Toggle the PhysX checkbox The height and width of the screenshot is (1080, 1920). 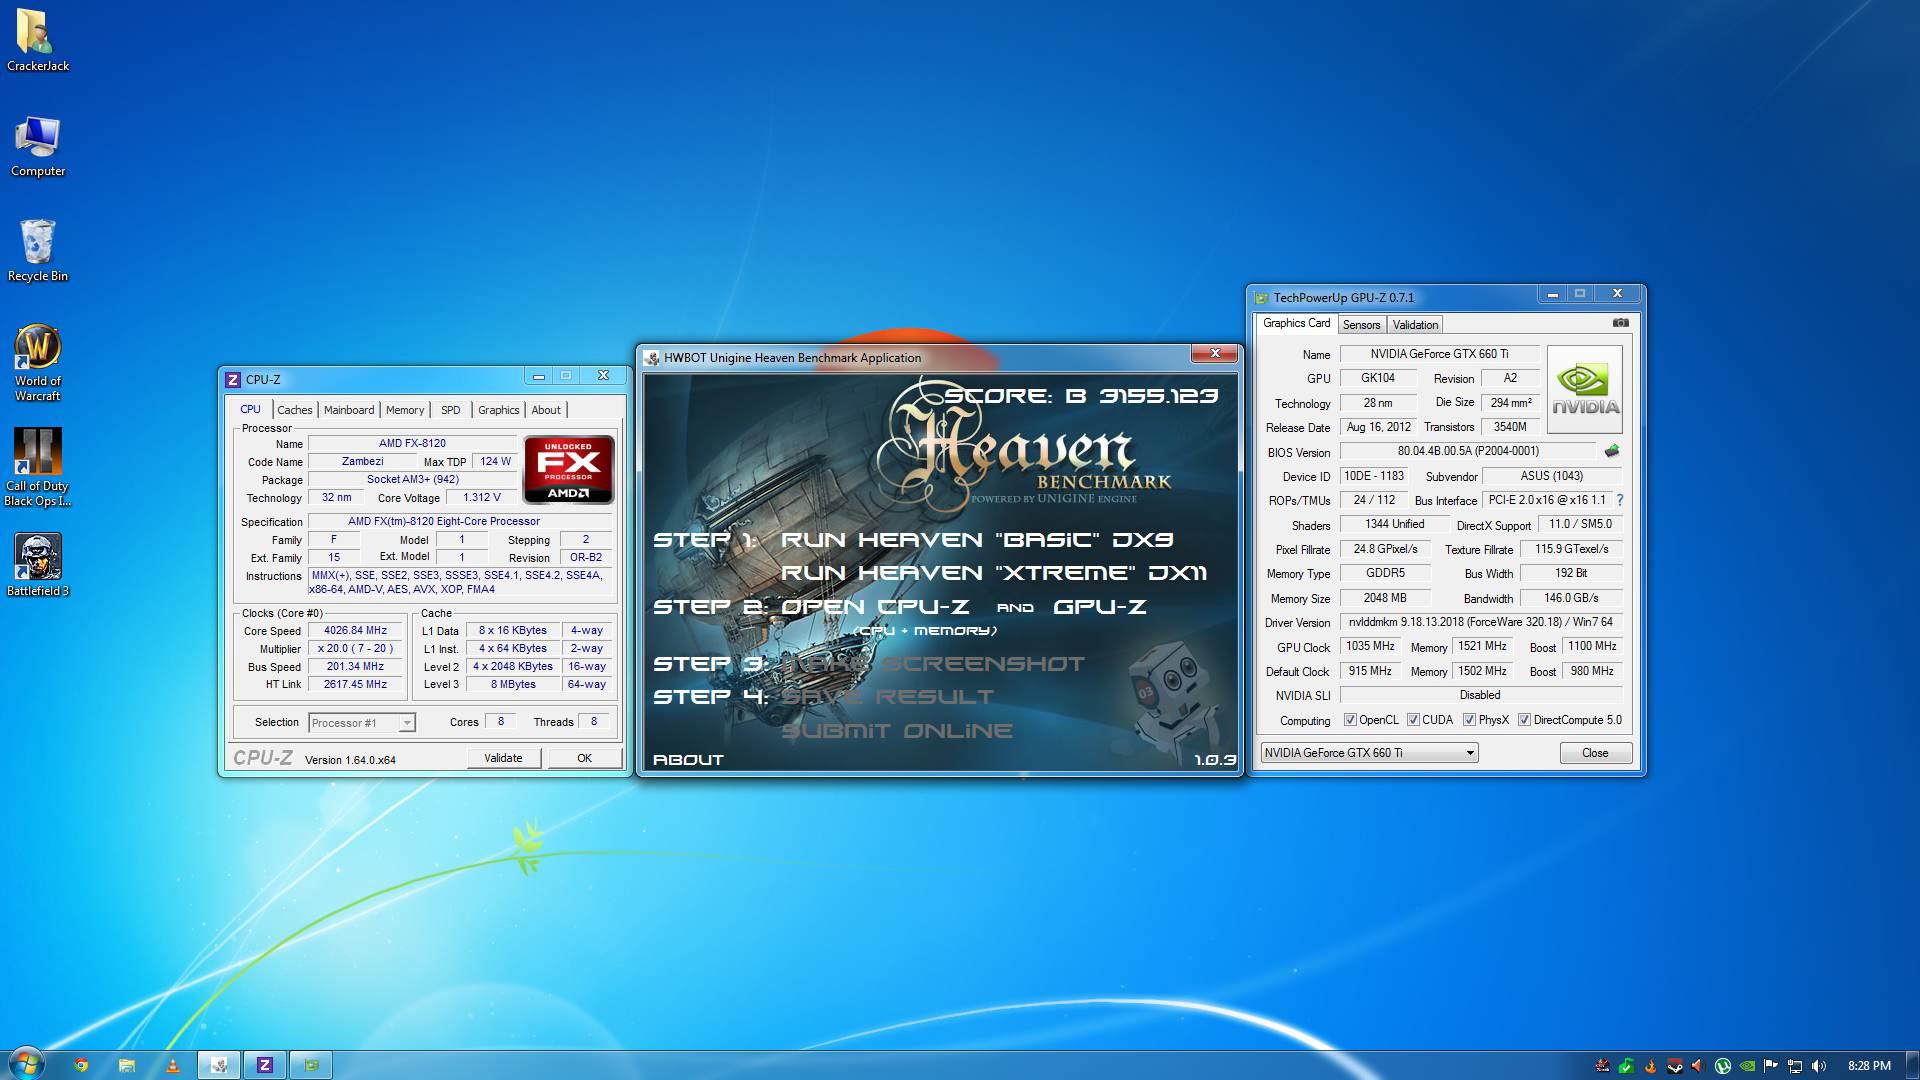(1469, 720)
